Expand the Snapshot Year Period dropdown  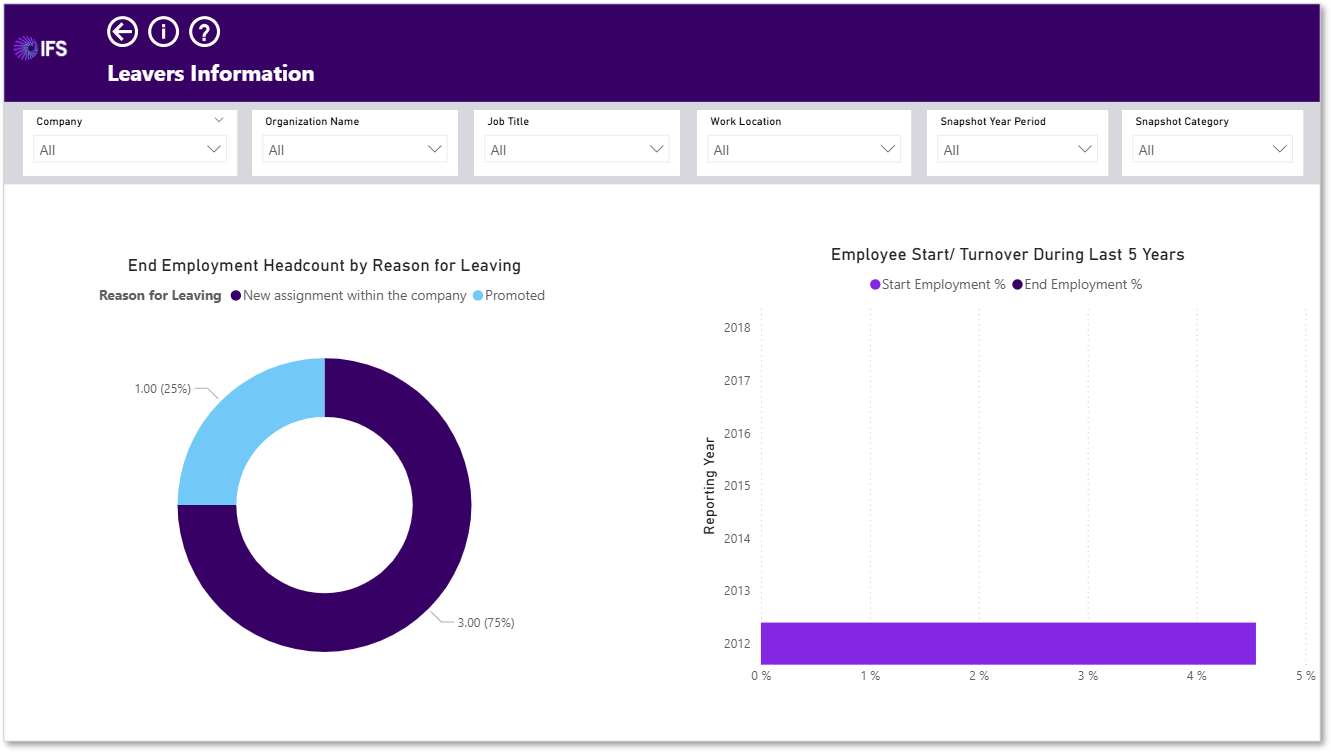[x=1018, y=149]
